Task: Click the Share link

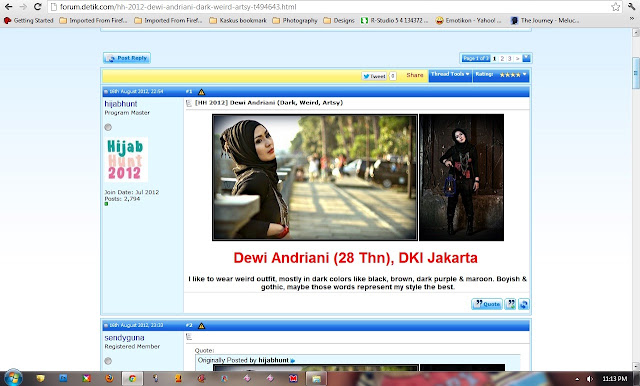Action: coord(415,75)
